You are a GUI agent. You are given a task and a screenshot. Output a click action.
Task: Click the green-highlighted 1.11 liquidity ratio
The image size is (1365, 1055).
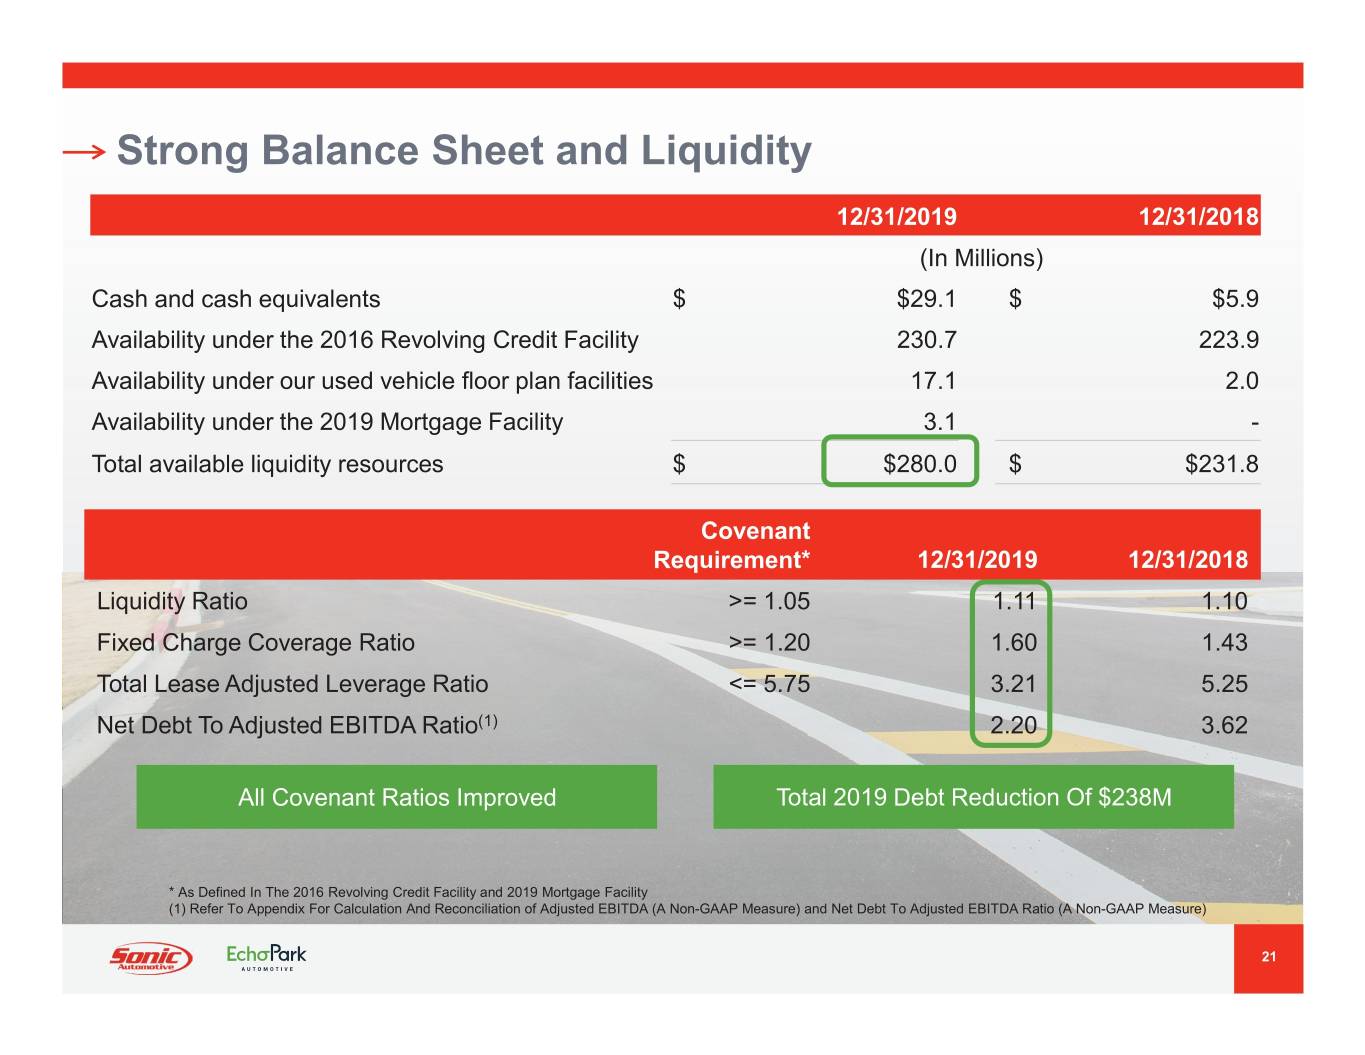pos(1013,601)
